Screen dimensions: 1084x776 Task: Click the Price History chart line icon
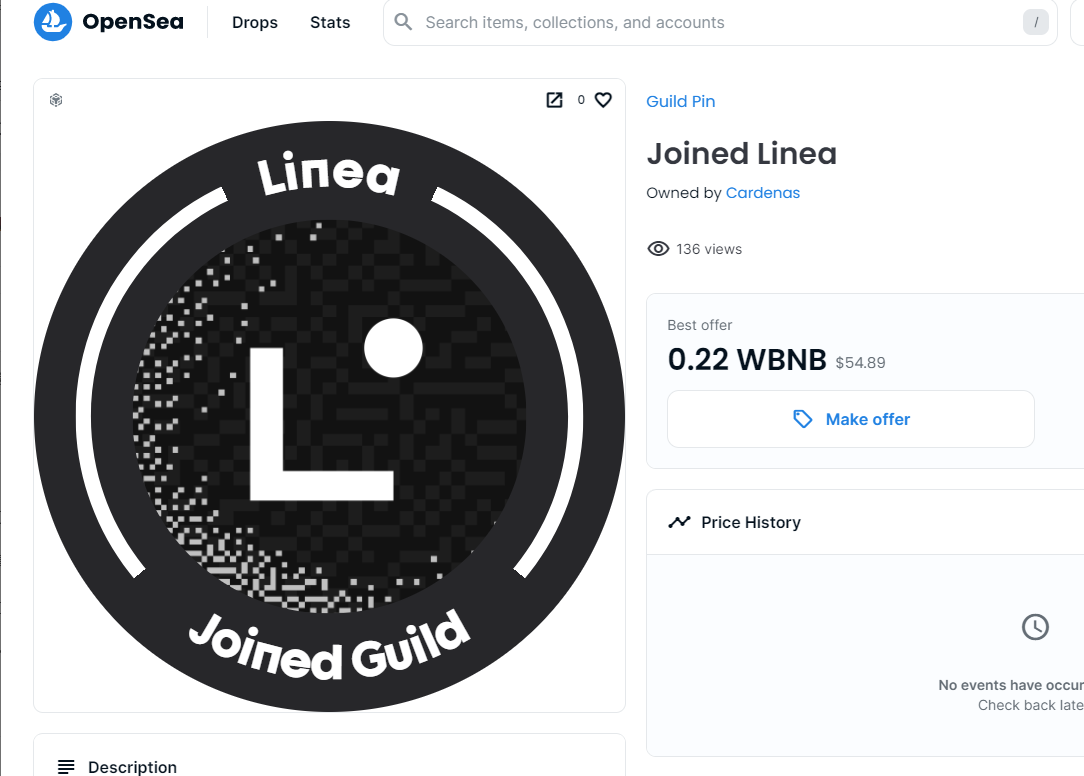(680, 522)
